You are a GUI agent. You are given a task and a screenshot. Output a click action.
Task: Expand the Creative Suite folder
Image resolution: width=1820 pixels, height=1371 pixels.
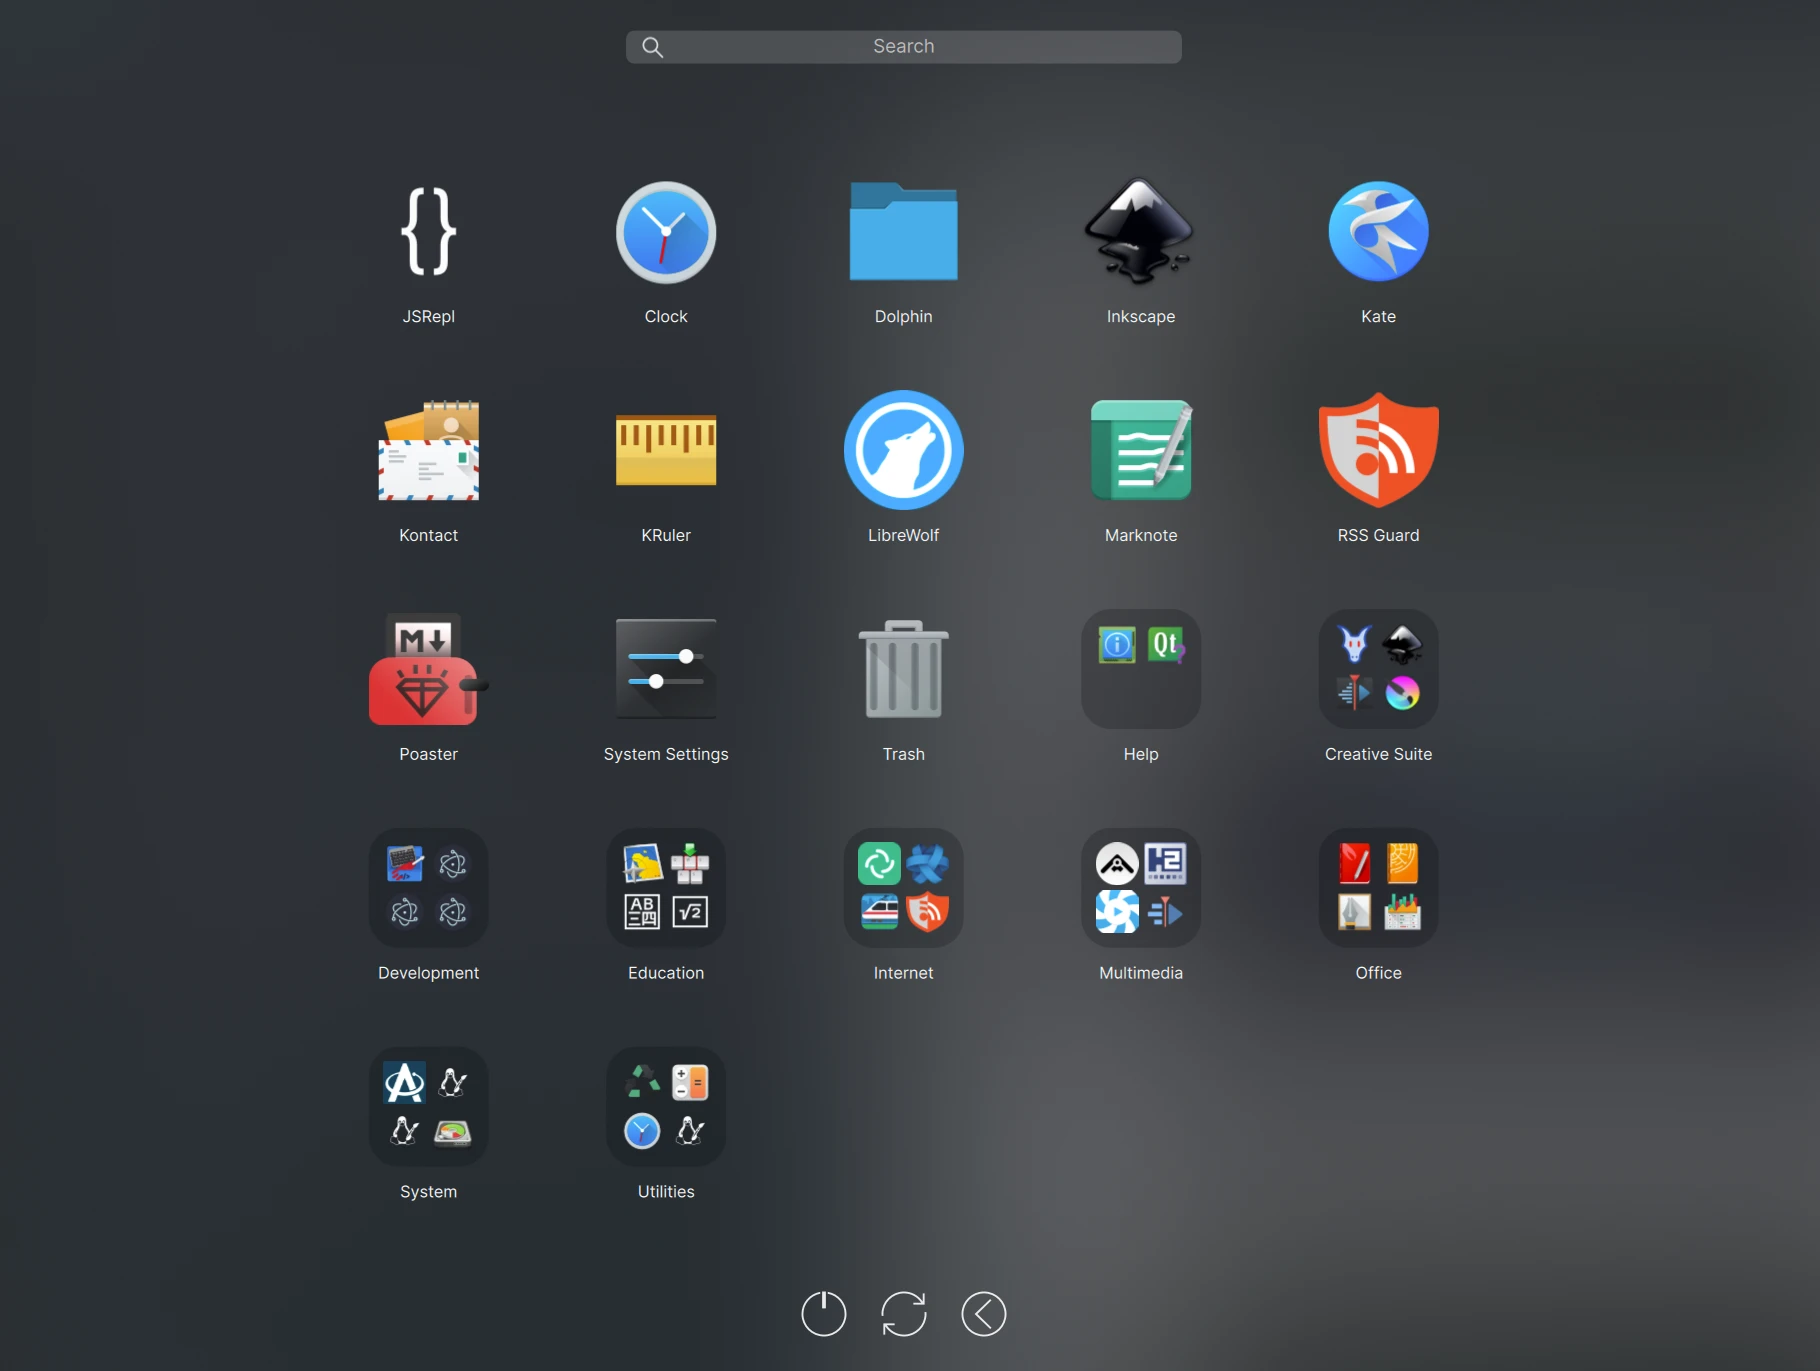[x=1378, y=670]
